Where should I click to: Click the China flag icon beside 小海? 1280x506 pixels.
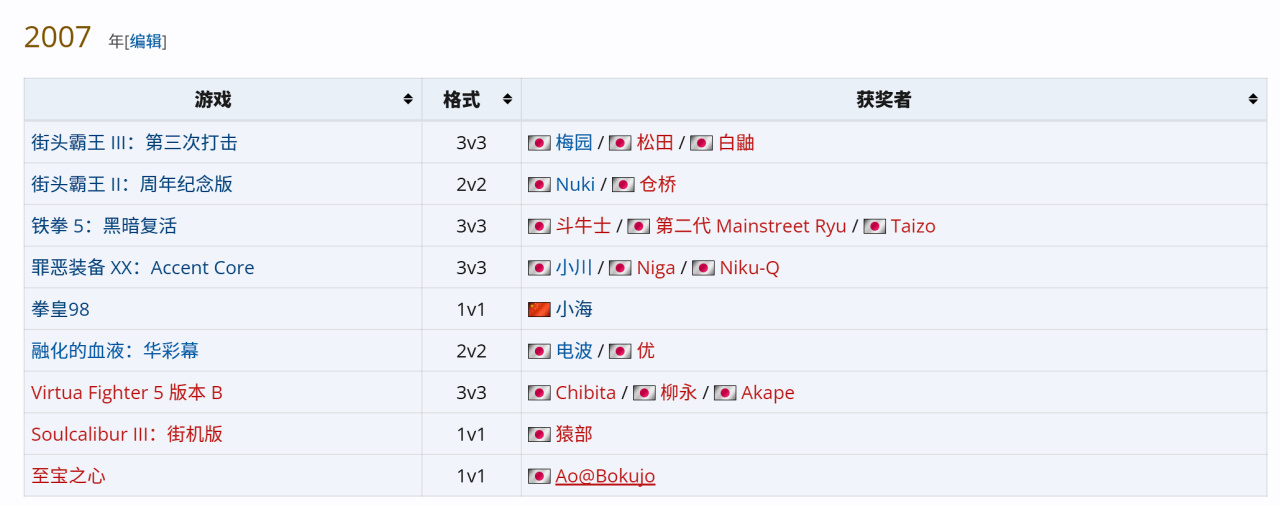539,309
